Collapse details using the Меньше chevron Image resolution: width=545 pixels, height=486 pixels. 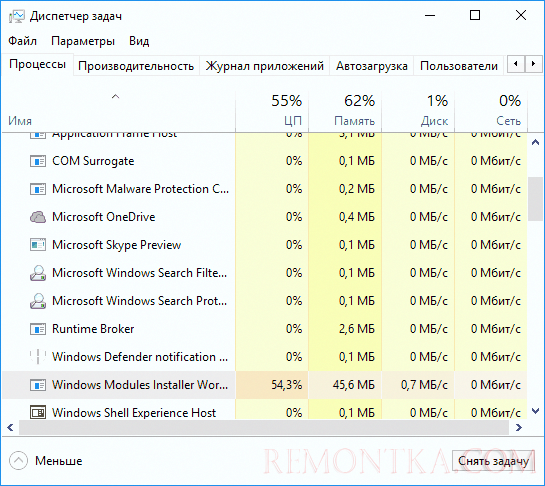click(18, 461)
